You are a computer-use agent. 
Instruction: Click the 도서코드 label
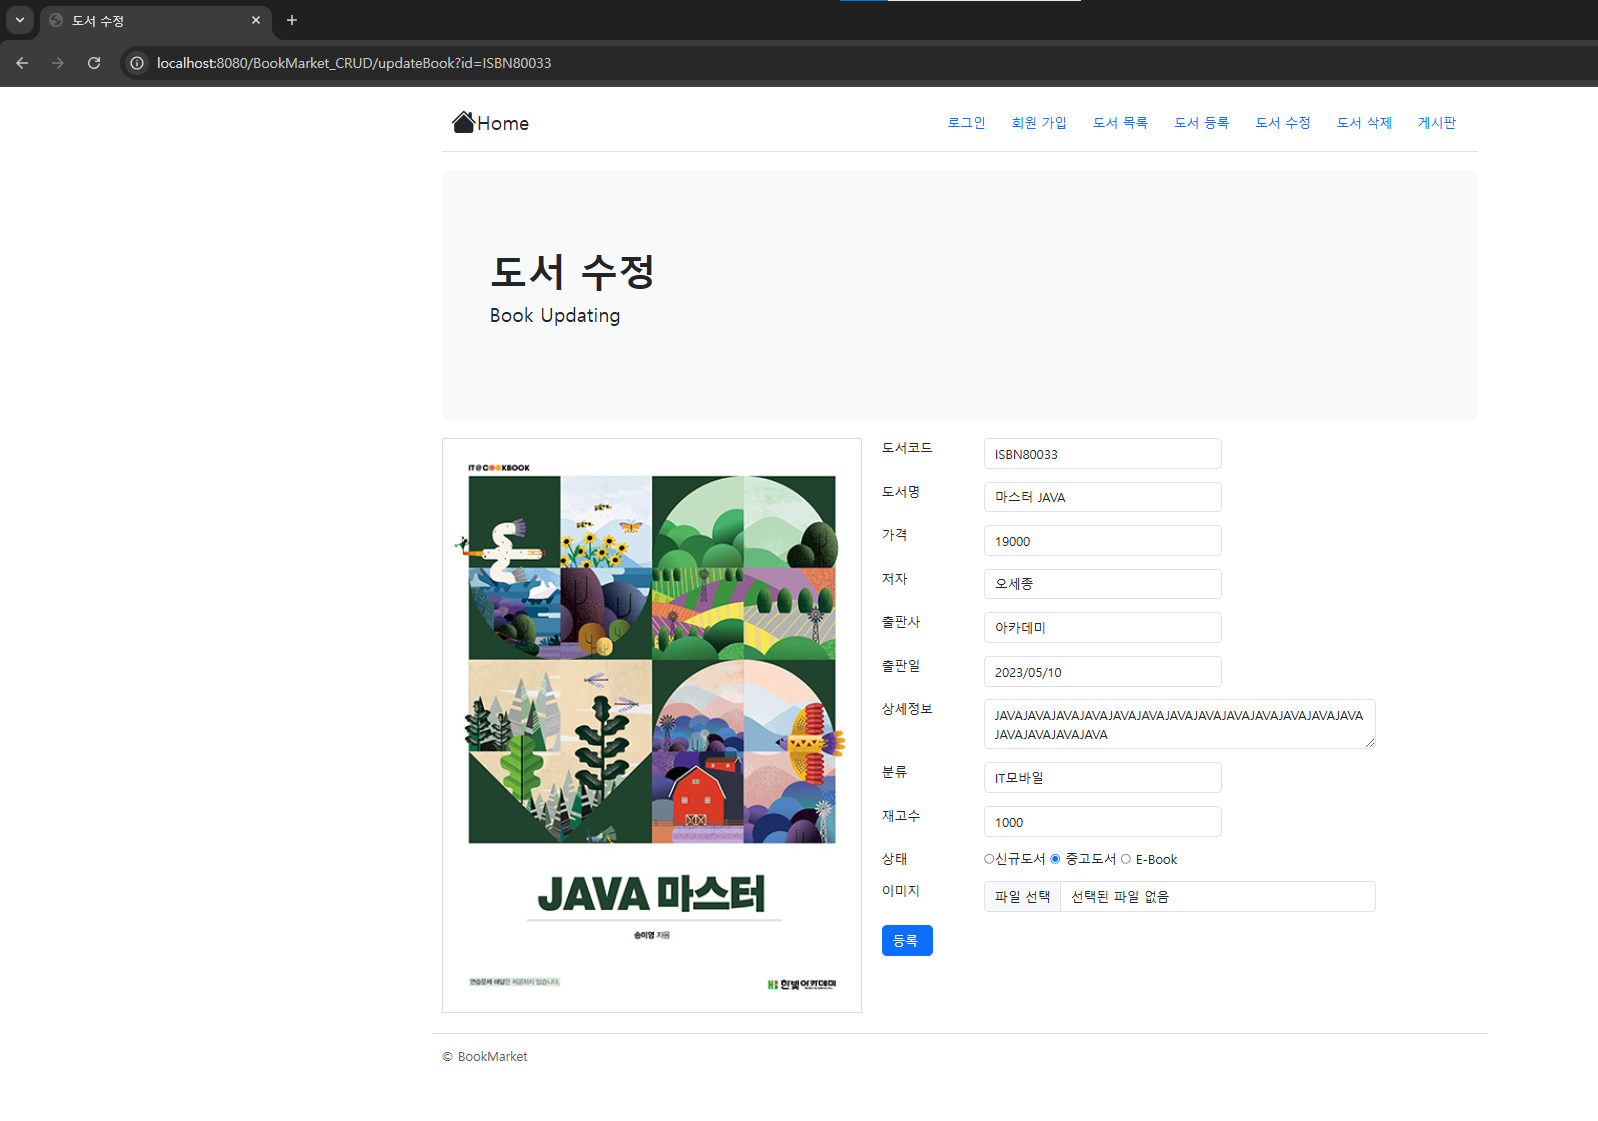point(907,448)
